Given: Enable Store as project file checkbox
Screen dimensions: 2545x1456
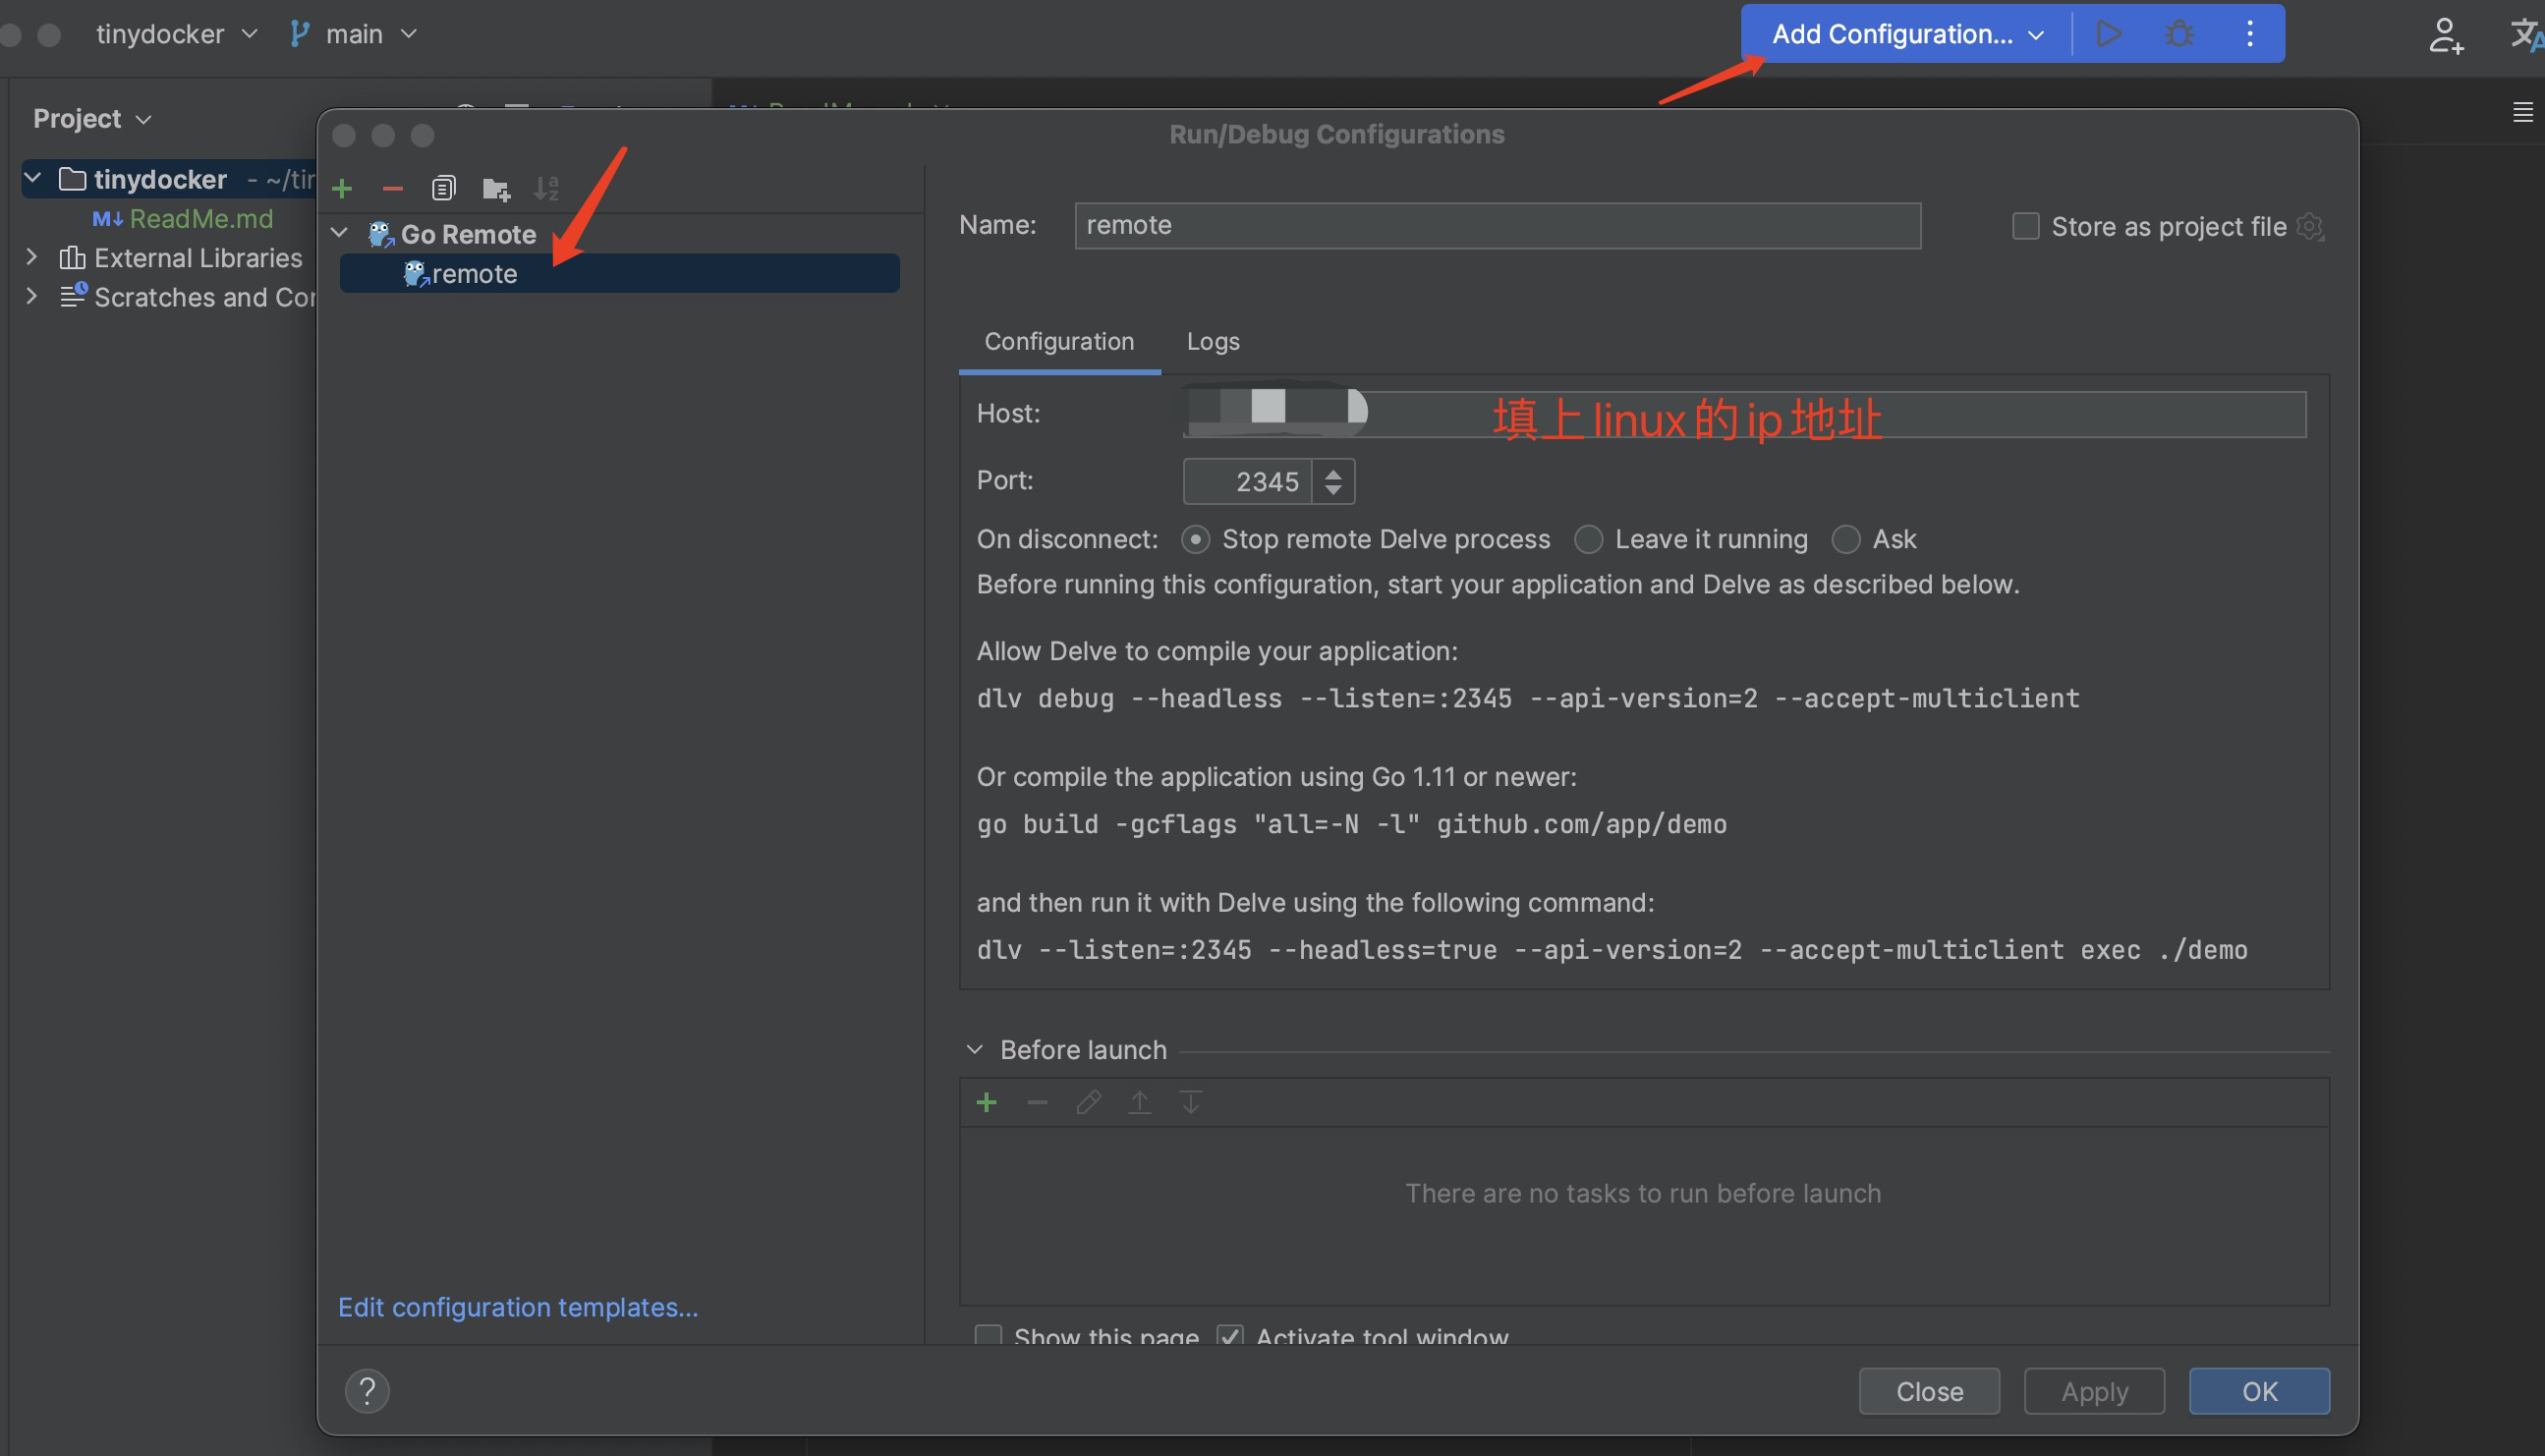Looking at the screenshot, I should tap(2025, 227).
